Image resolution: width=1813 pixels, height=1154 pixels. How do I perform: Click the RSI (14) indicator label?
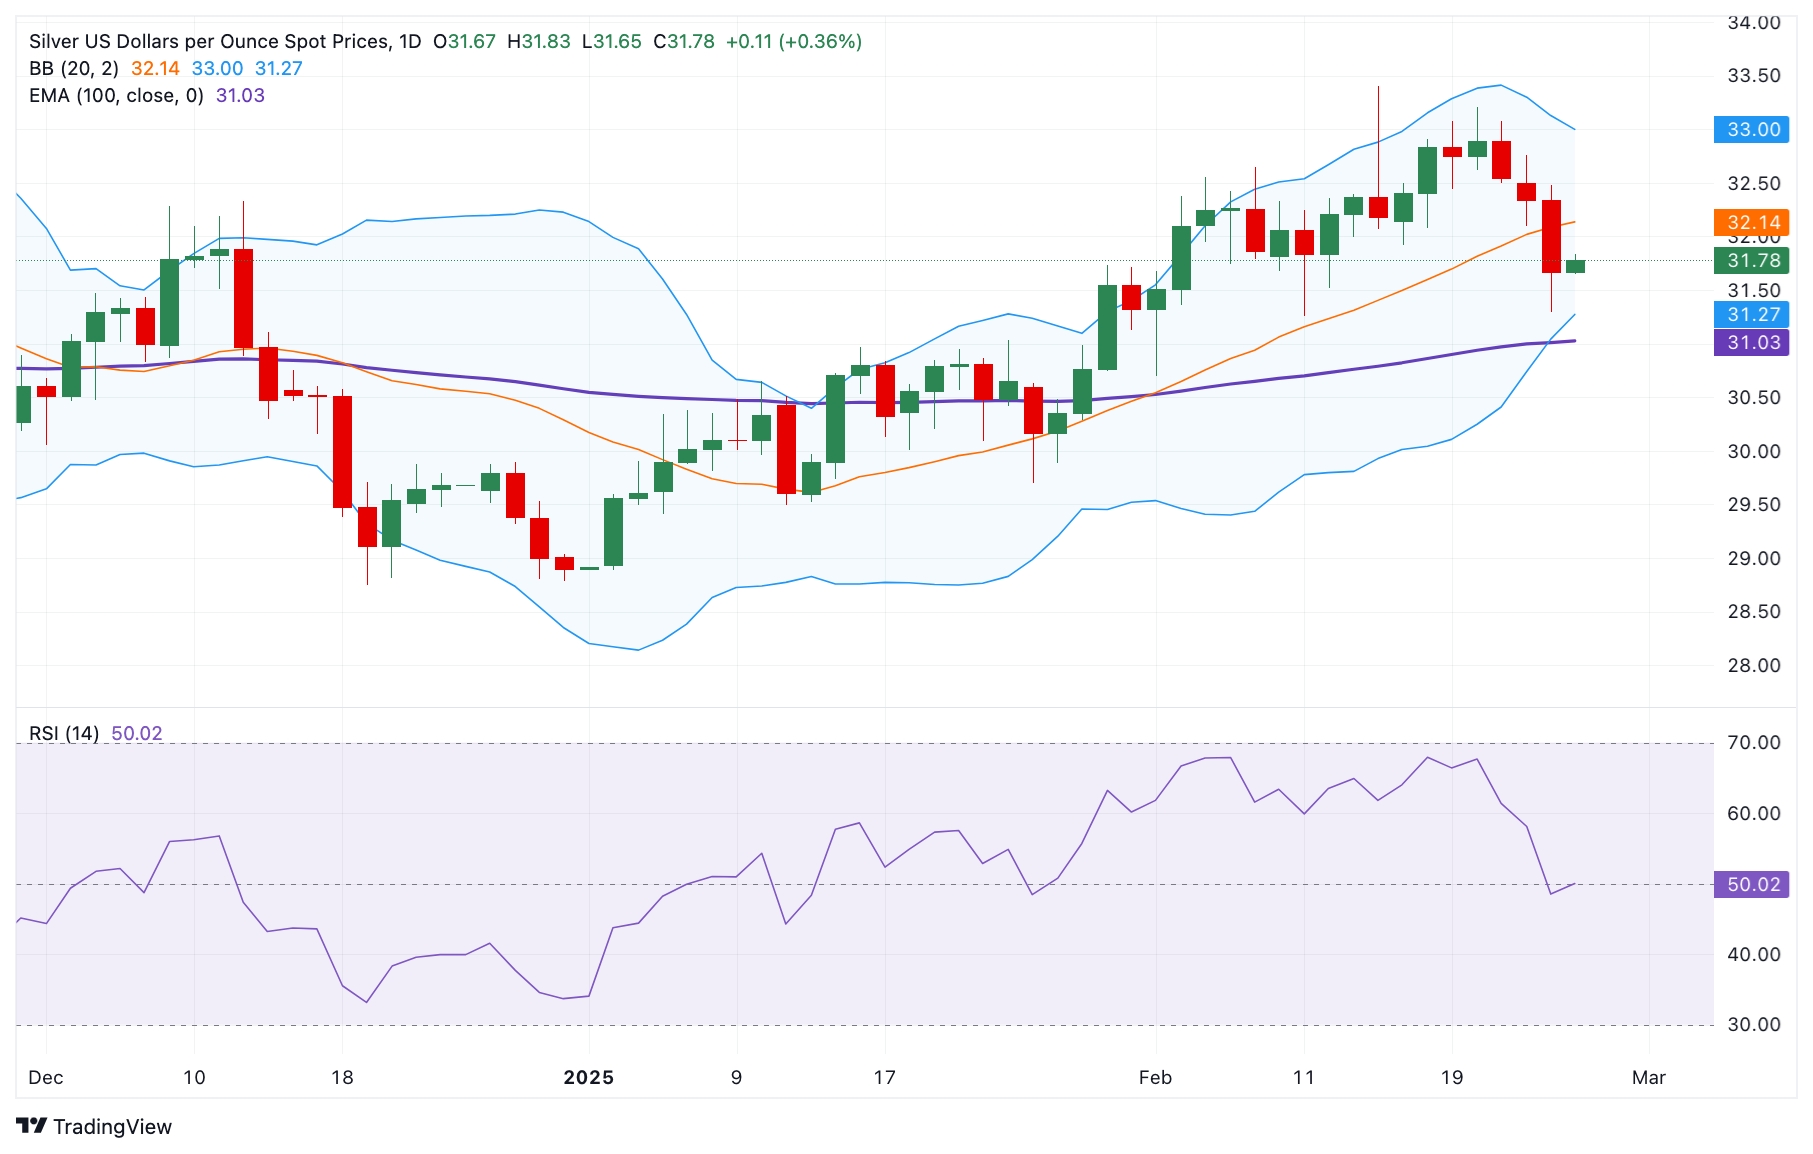tap(64, 733)
